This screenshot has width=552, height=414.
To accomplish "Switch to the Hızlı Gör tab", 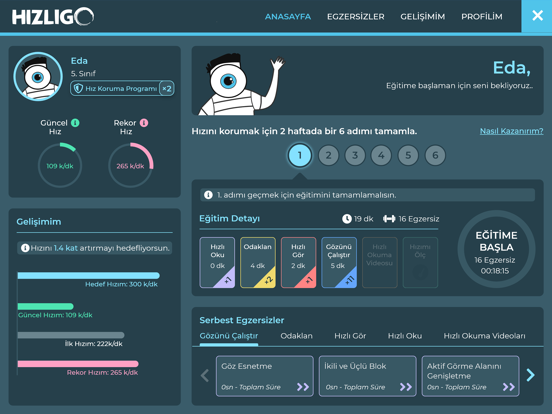I will coord(350,336).
